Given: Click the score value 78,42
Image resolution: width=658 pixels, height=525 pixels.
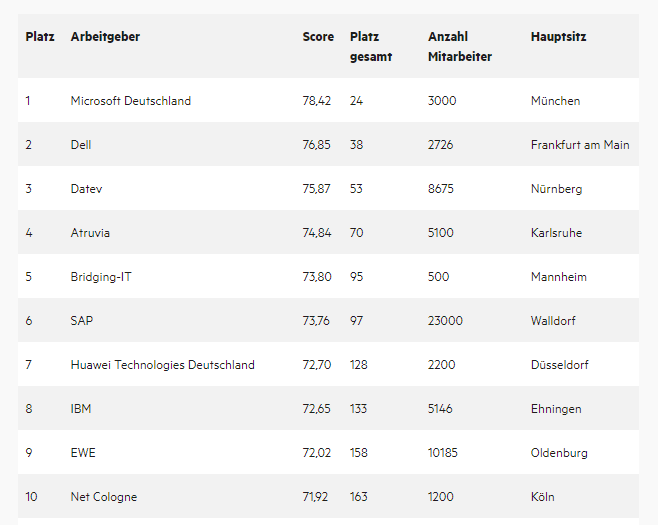Looking at the screenshot, I should pyautogui.click(x=317, y=101).
